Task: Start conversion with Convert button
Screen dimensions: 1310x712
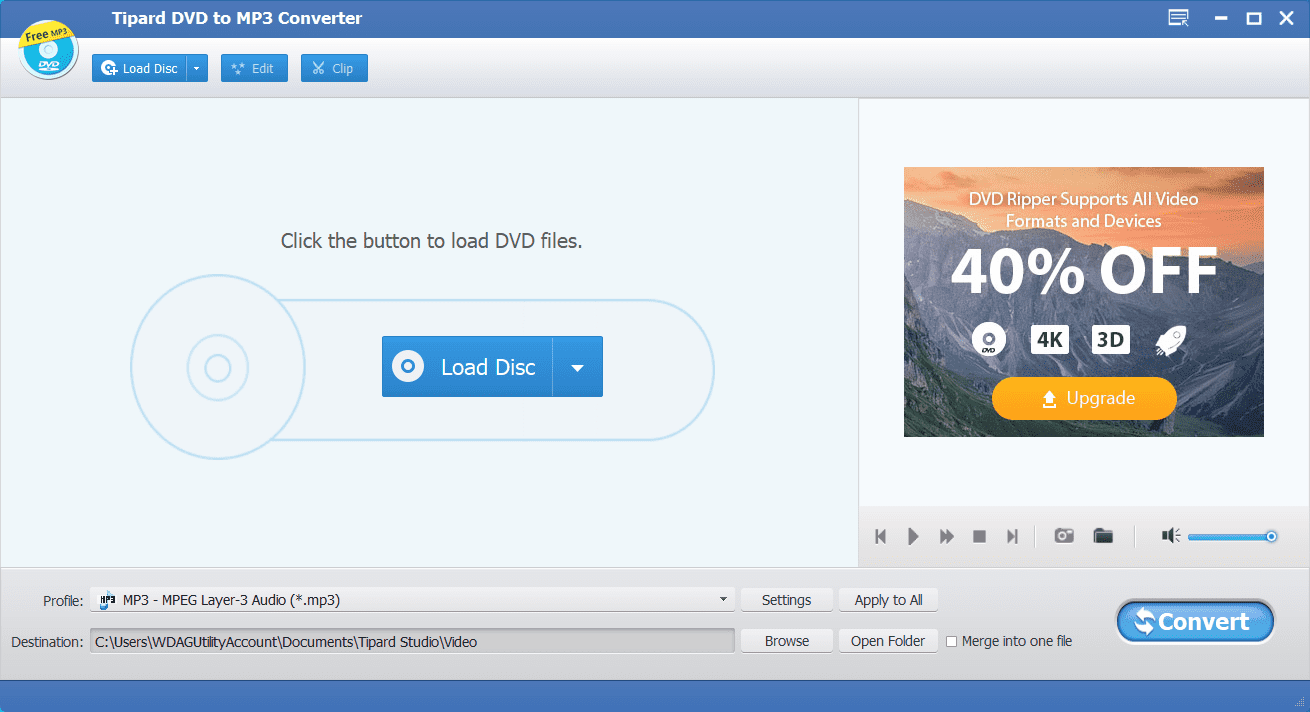Action: (x=1195, y=622)
